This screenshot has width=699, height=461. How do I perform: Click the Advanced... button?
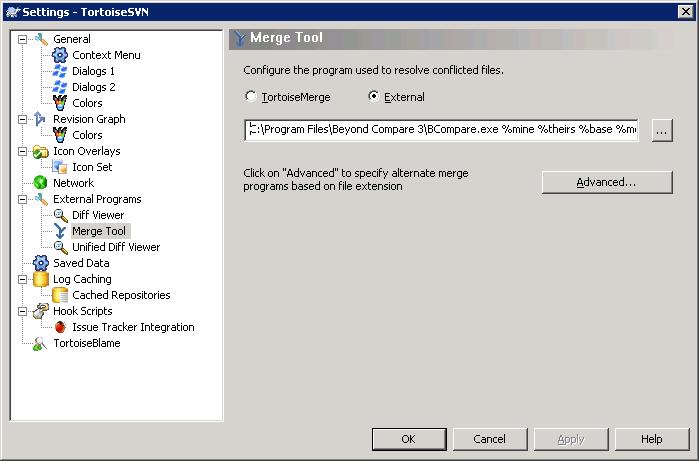(x=607, y=182)
